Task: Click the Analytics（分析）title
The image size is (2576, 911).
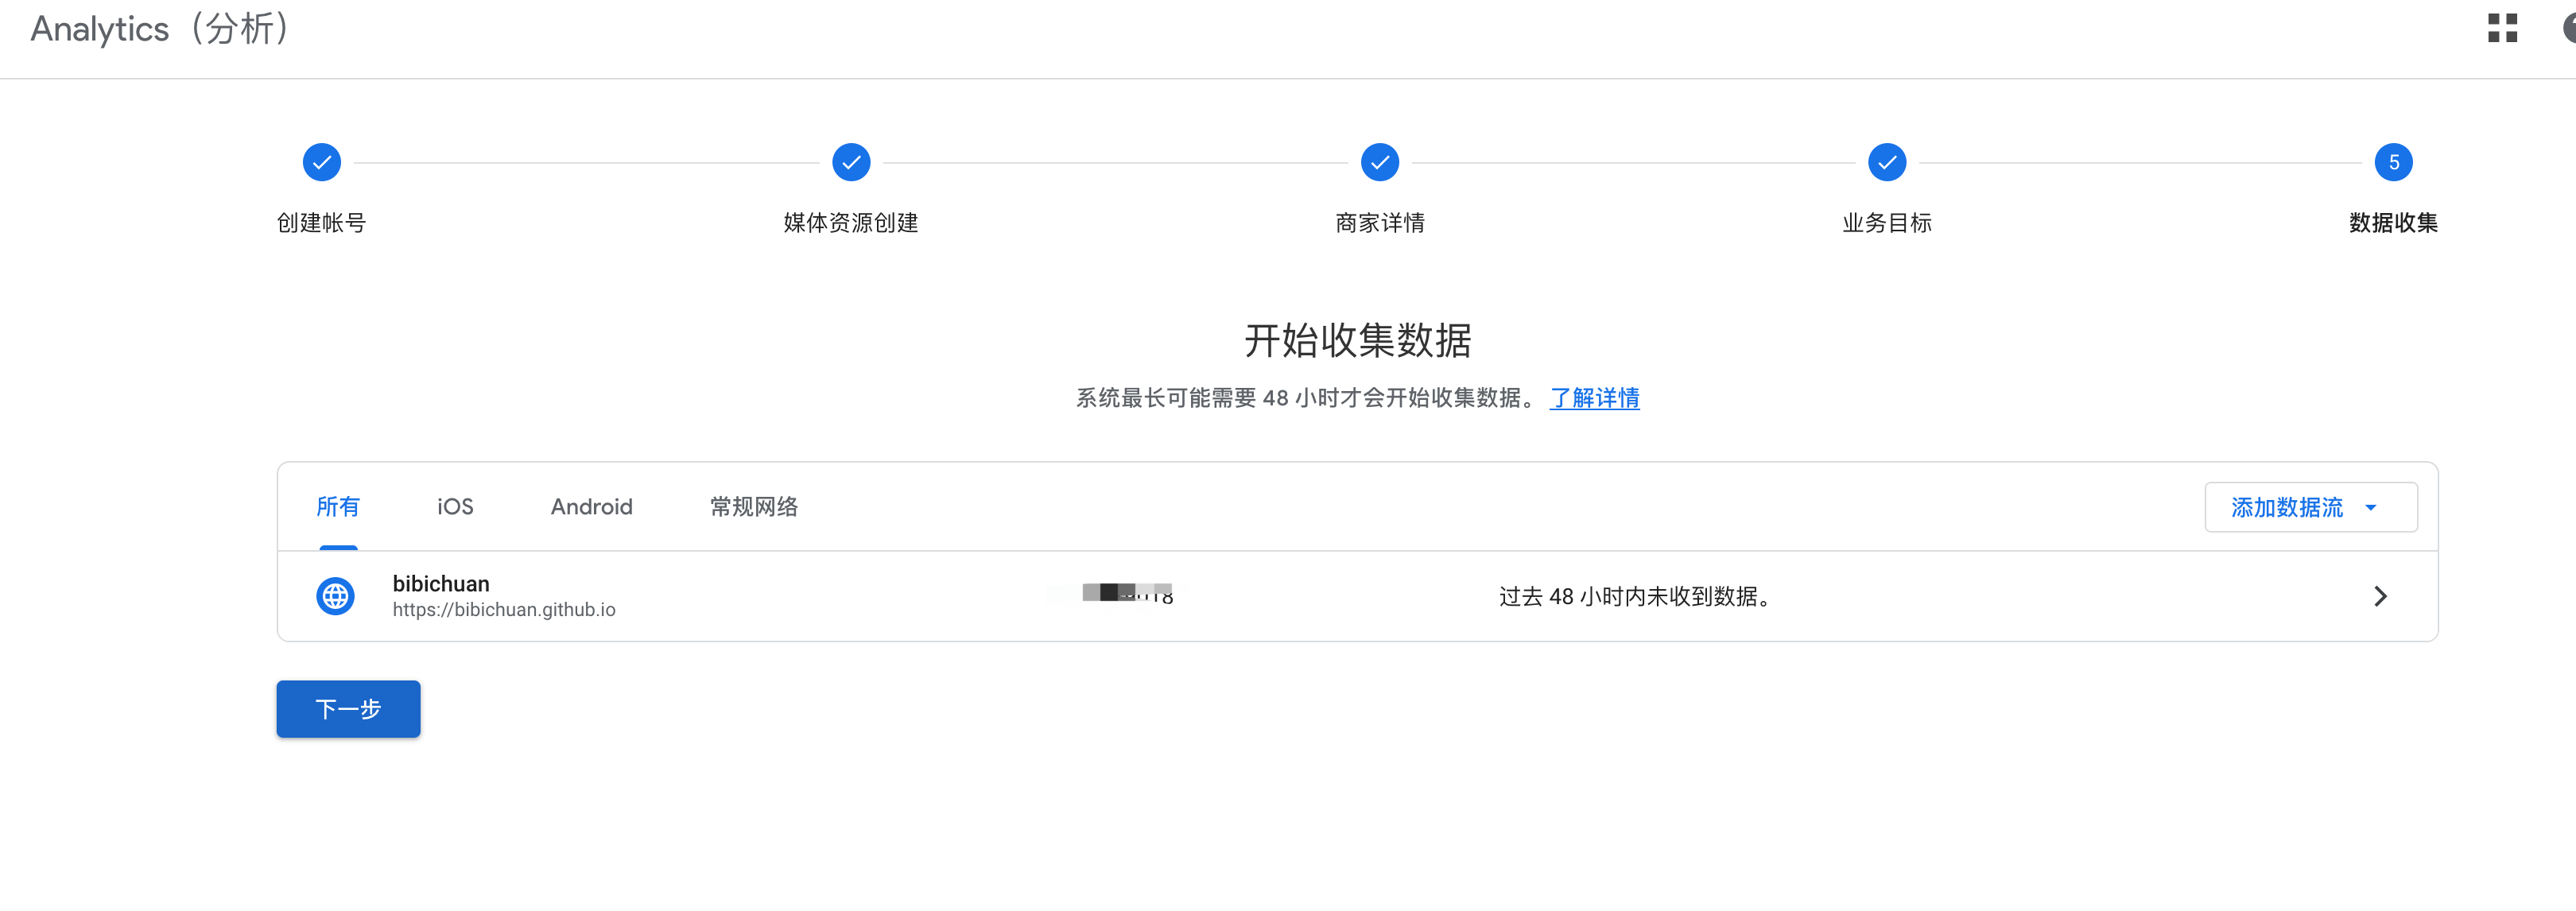Action: coord(160,29)
